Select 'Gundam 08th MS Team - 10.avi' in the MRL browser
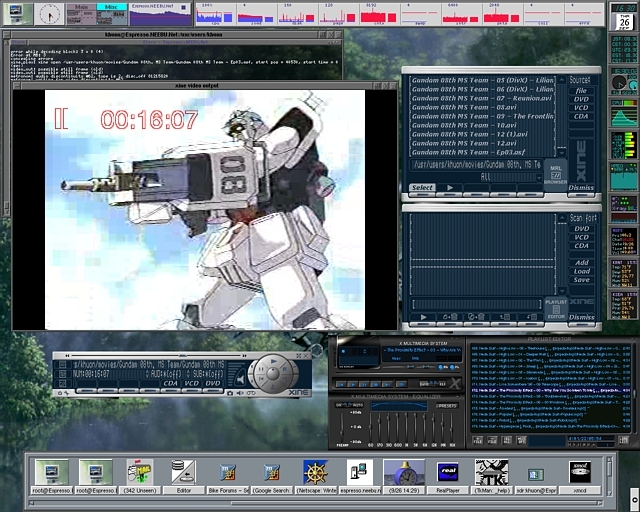The width and height of the screenshot is (640, 512). pos(482,125)
